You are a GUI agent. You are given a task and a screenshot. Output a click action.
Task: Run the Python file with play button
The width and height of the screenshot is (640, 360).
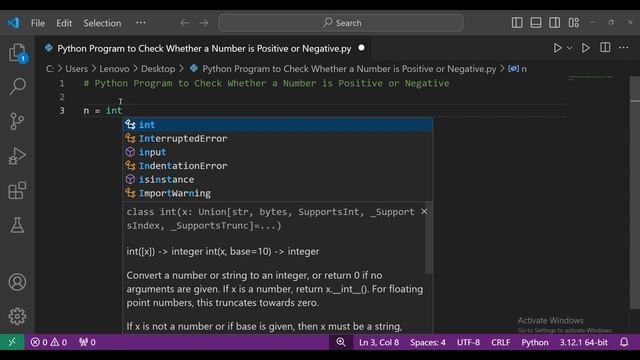coord(557,48)
